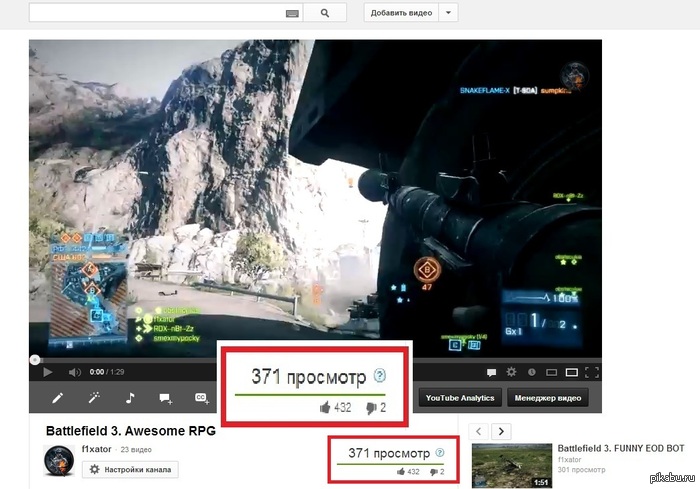Open annotations editor speech bubble plus icon
700x489 pixels.
[166, 398]
